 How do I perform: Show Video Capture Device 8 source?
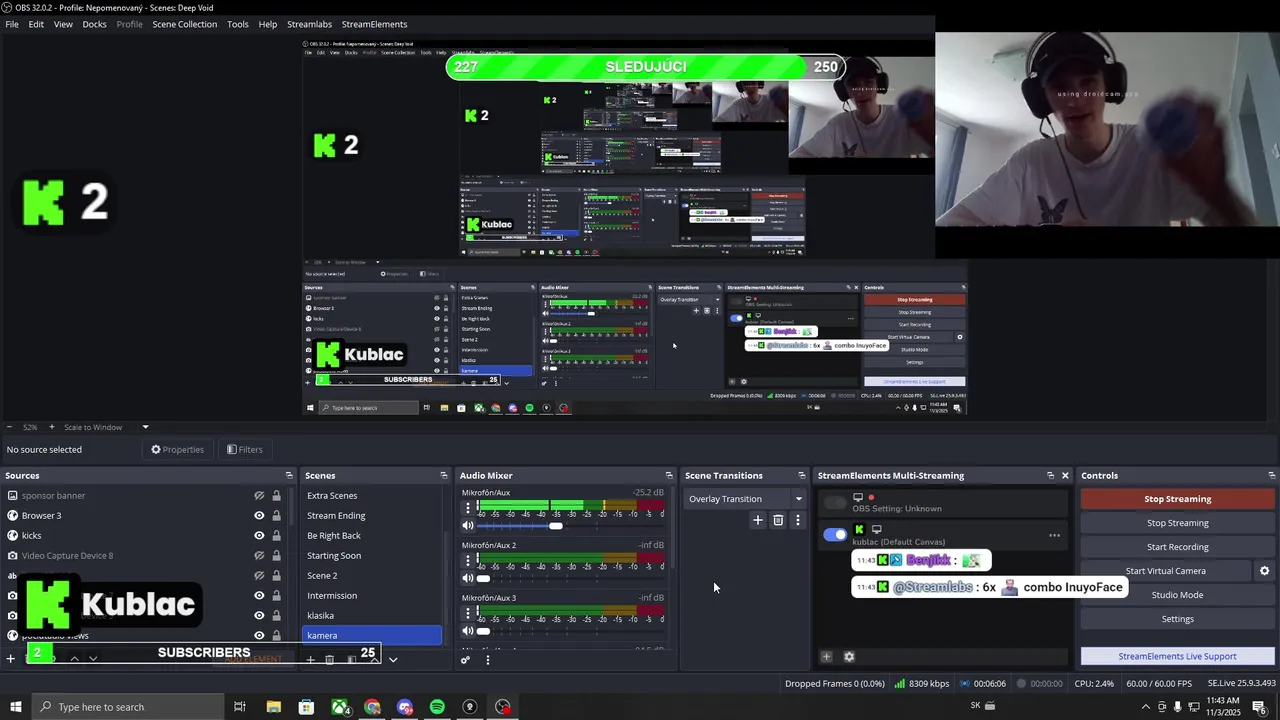[x=259, y=556]
